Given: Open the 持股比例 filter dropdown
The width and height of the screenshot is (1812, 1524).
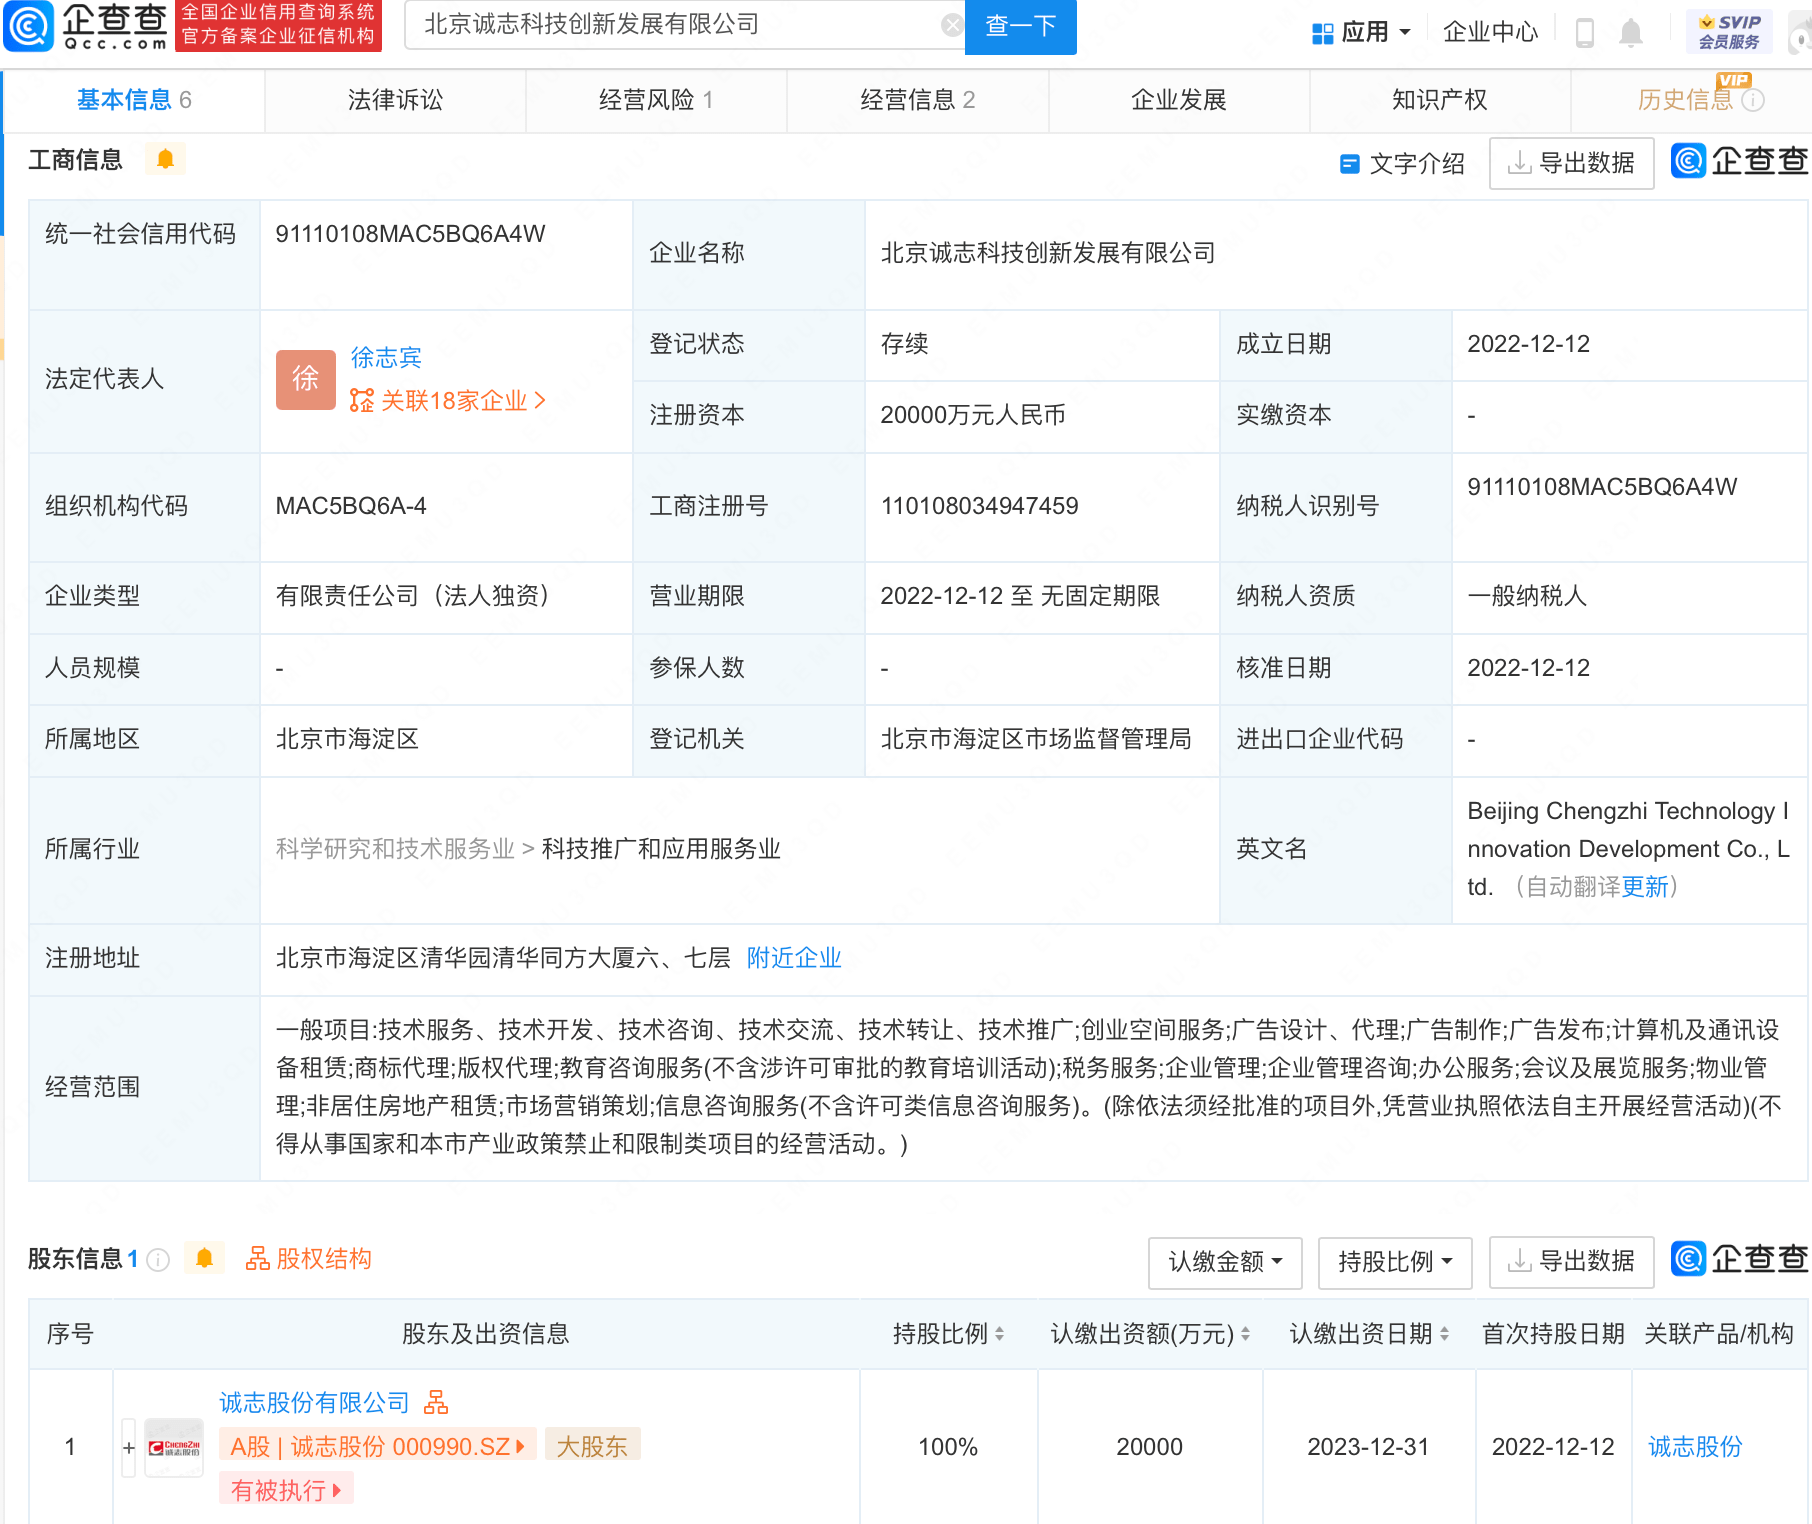Looking at the screenshot, I should pos(1395,1262).
